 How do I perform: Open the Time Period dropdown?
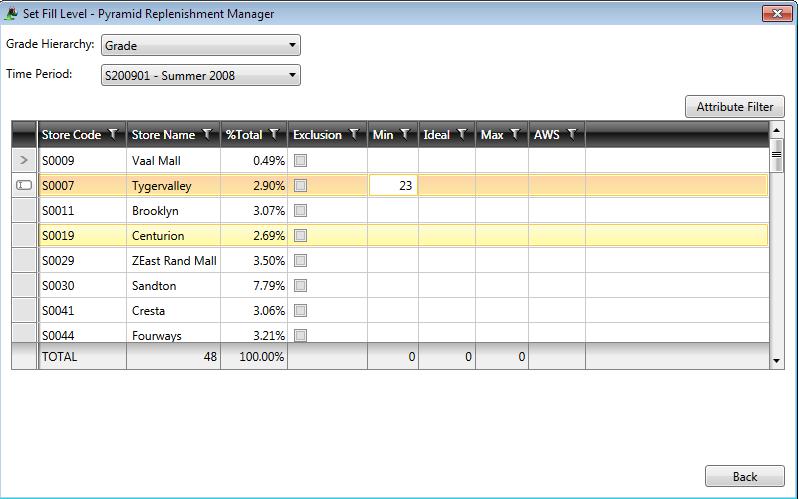point(201,75)
